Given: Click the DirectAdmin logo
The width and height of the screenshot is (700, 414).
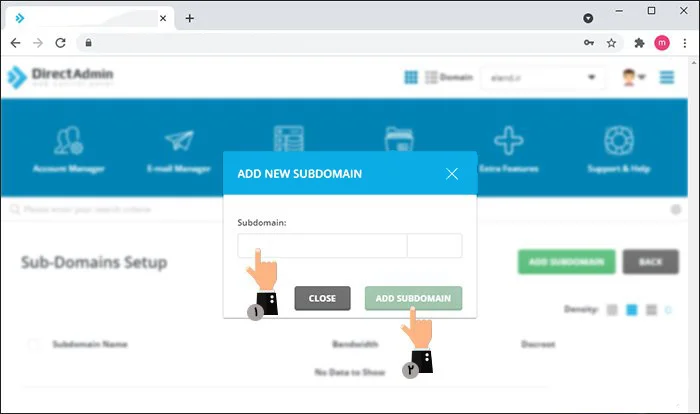Looking at the screenshot, I should point(62,77).
